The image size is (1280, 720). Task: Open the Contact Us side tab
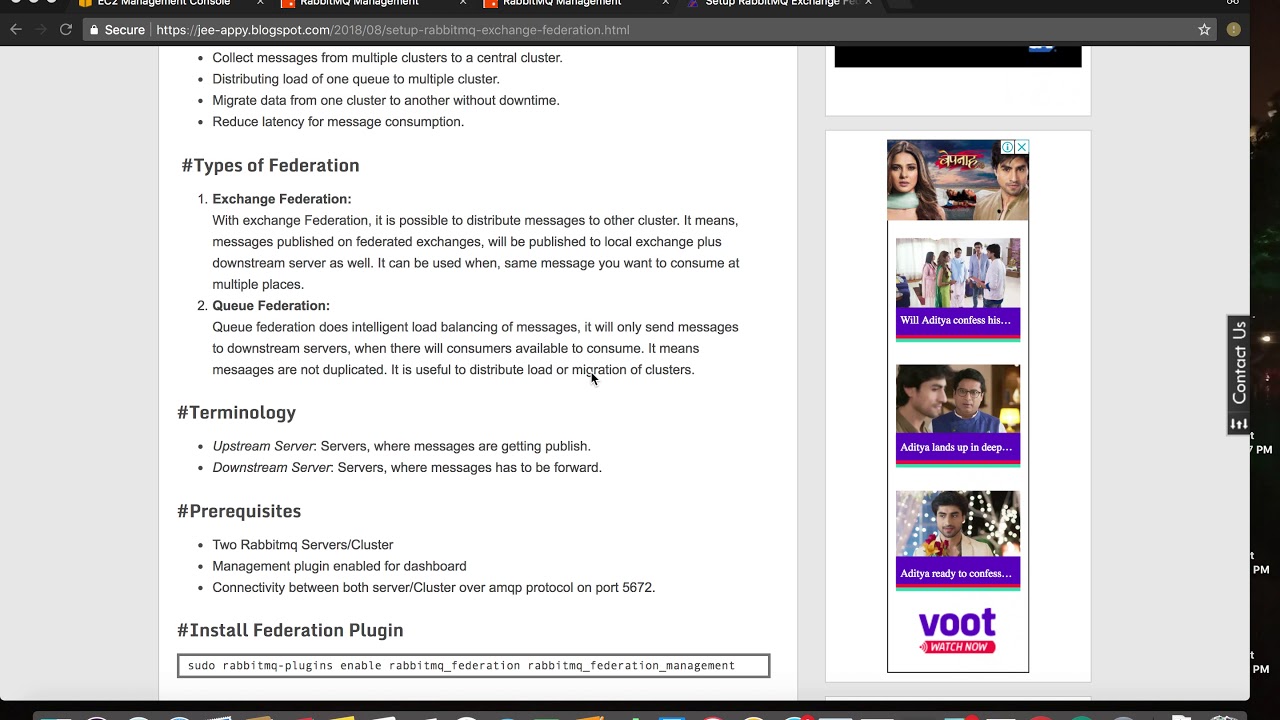tap(1239, 364)
